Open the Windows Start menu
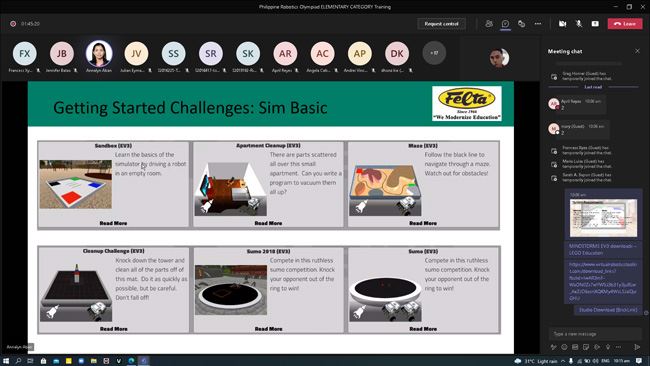This screenshot has width=650, height=366. click(6, 361)
